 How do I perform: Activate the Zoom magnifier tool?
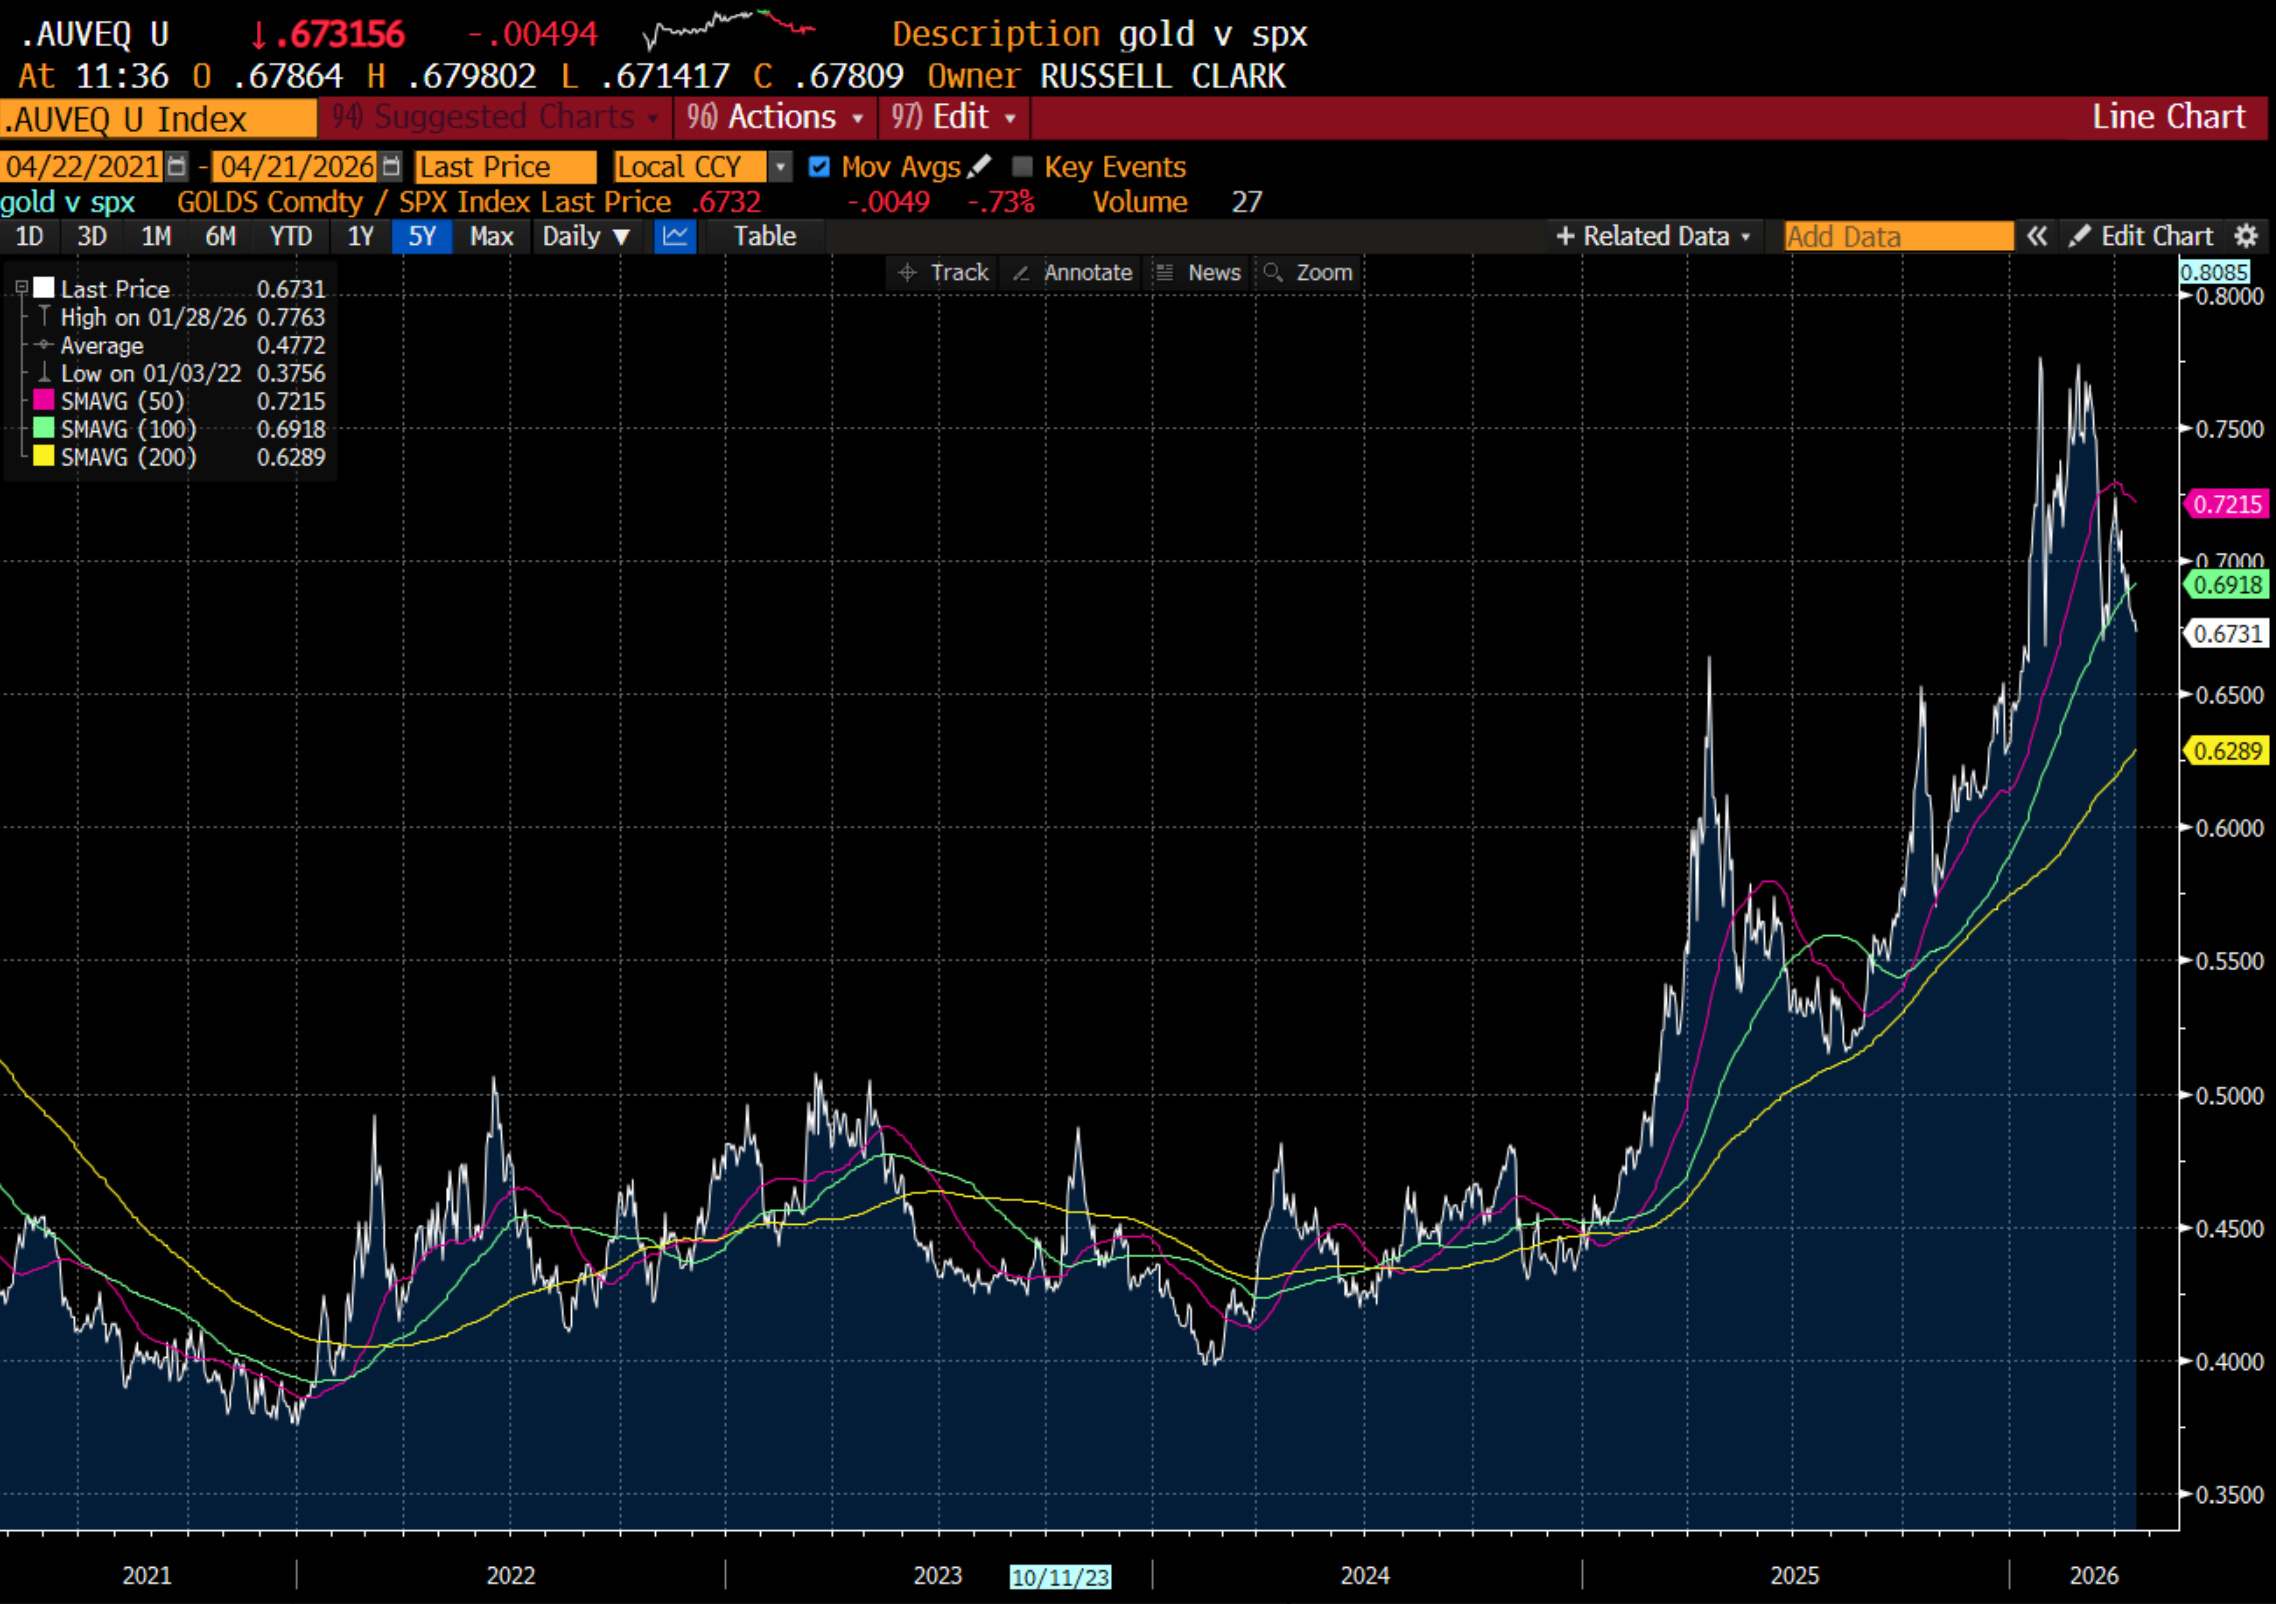(1308, 272)
